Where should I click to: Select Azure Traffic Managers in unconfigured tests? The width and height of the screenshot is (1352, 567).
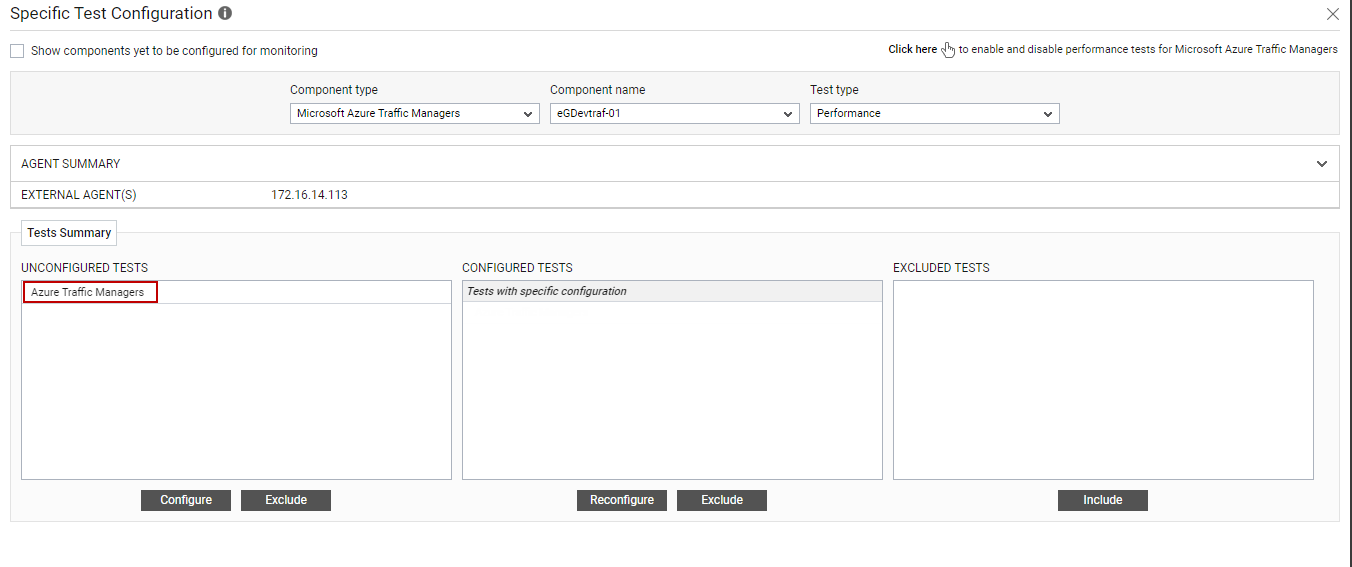pos(88,292)
